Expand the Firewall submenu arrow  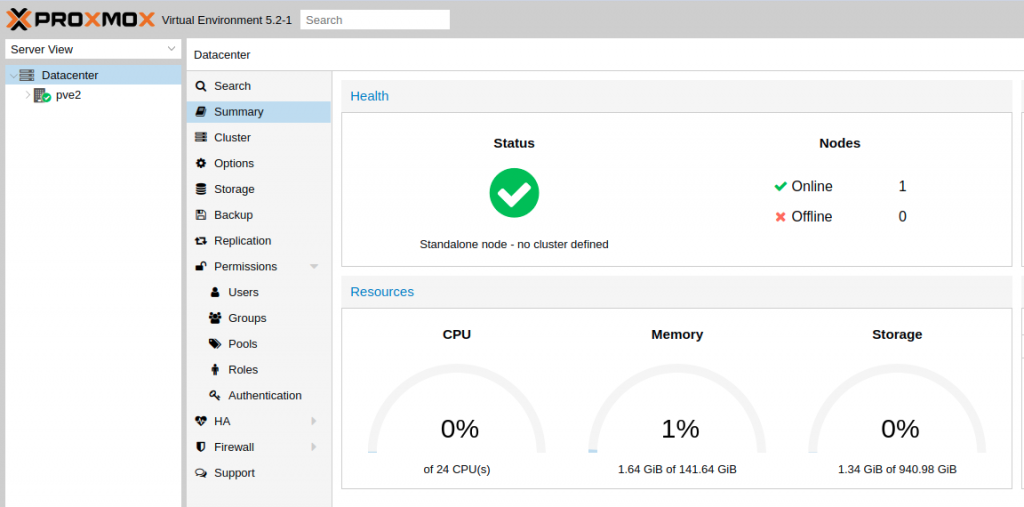click(314, 447)
